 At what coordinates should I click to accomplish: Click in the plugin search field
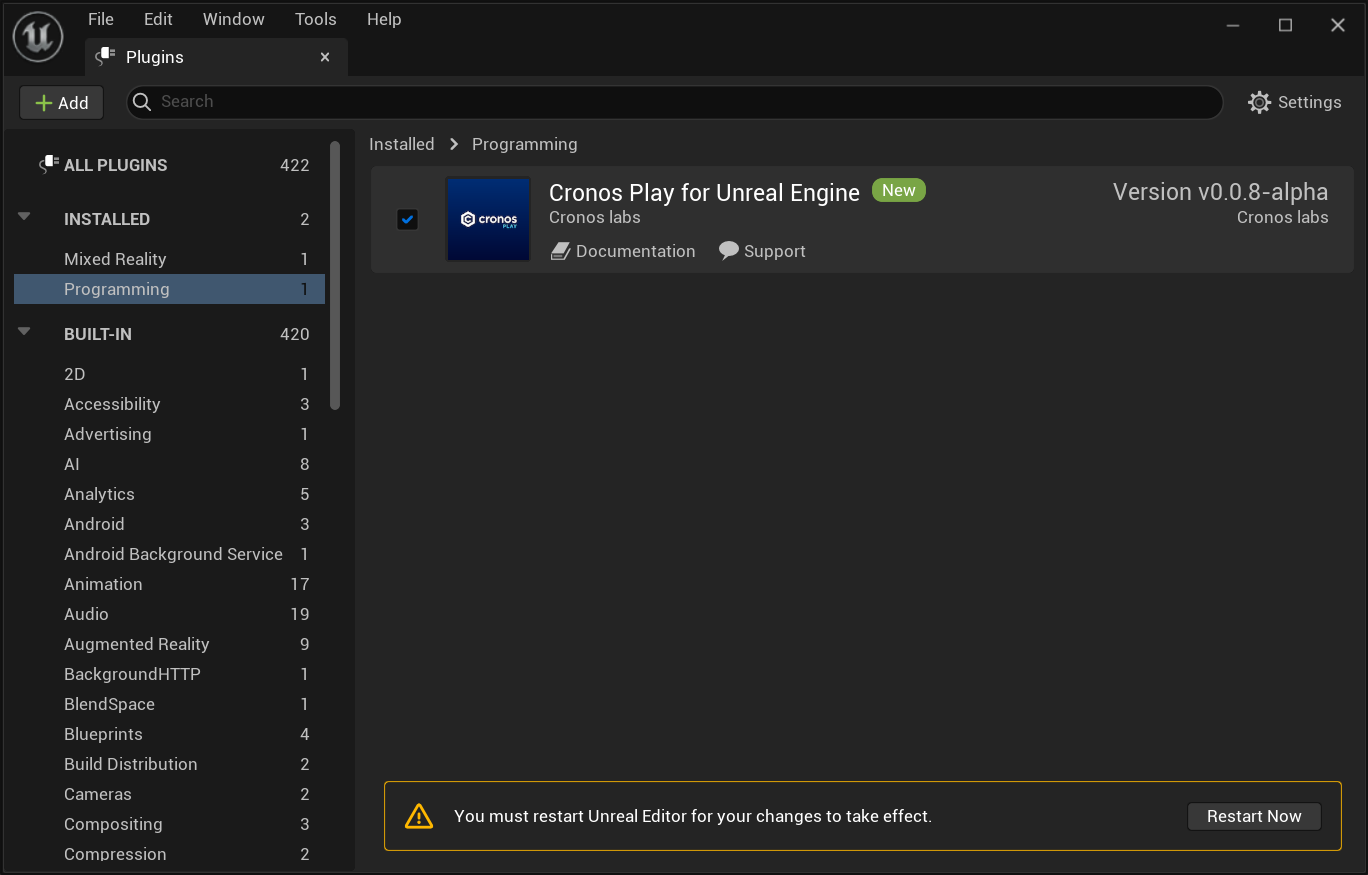click(680, 102)
